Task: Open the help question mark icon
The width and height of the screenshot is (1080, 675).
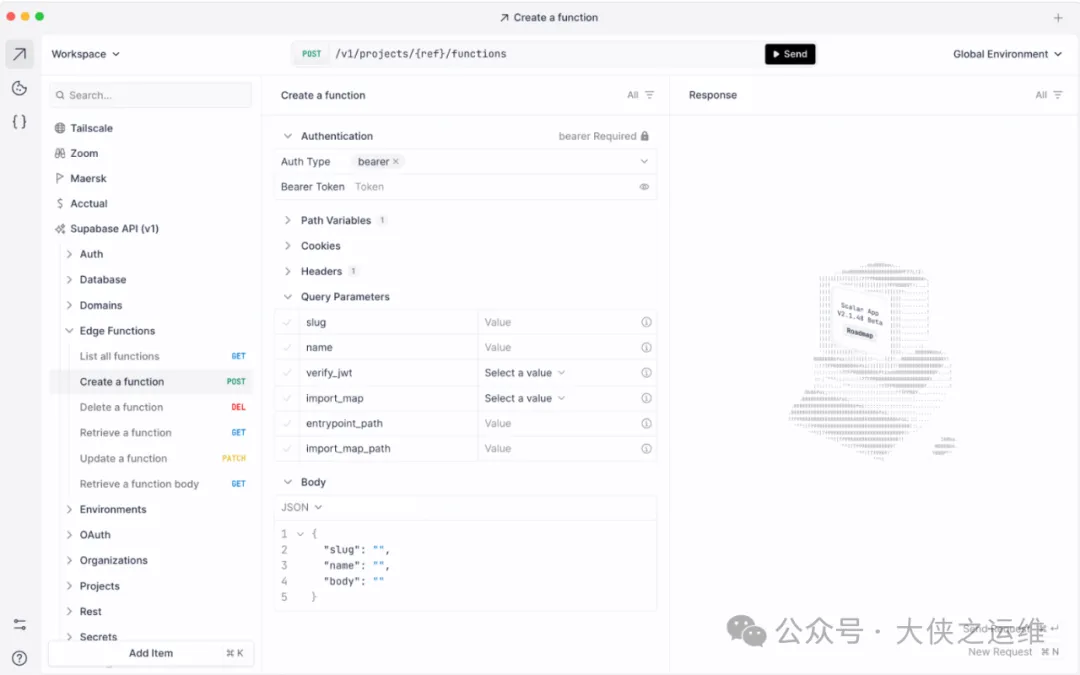Action: pyautogui.click(x=19, y=658)
